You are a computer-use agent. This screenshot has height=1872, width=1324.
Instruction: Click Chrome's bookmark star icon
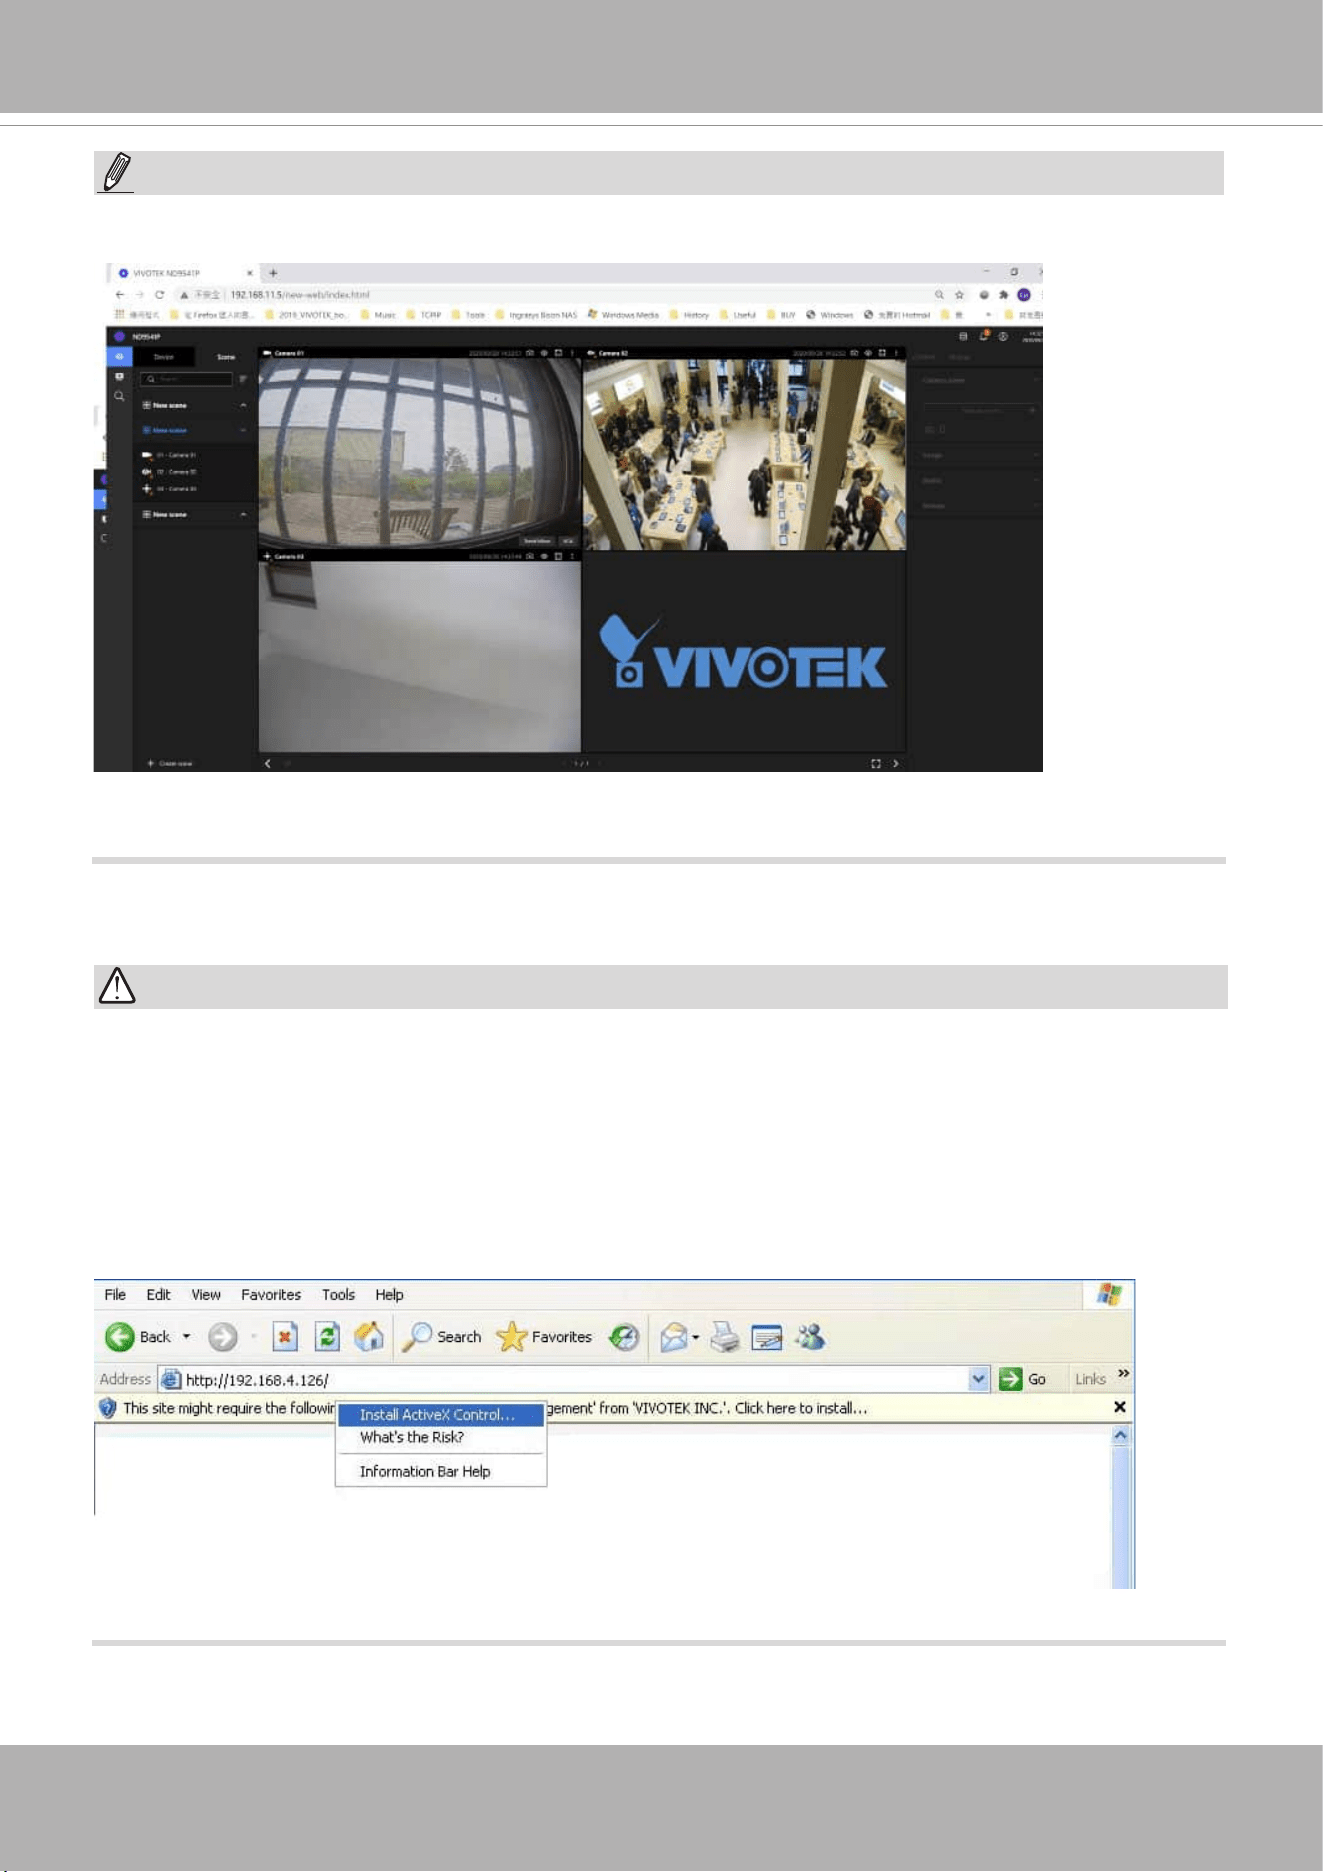(x=959, y=295)
